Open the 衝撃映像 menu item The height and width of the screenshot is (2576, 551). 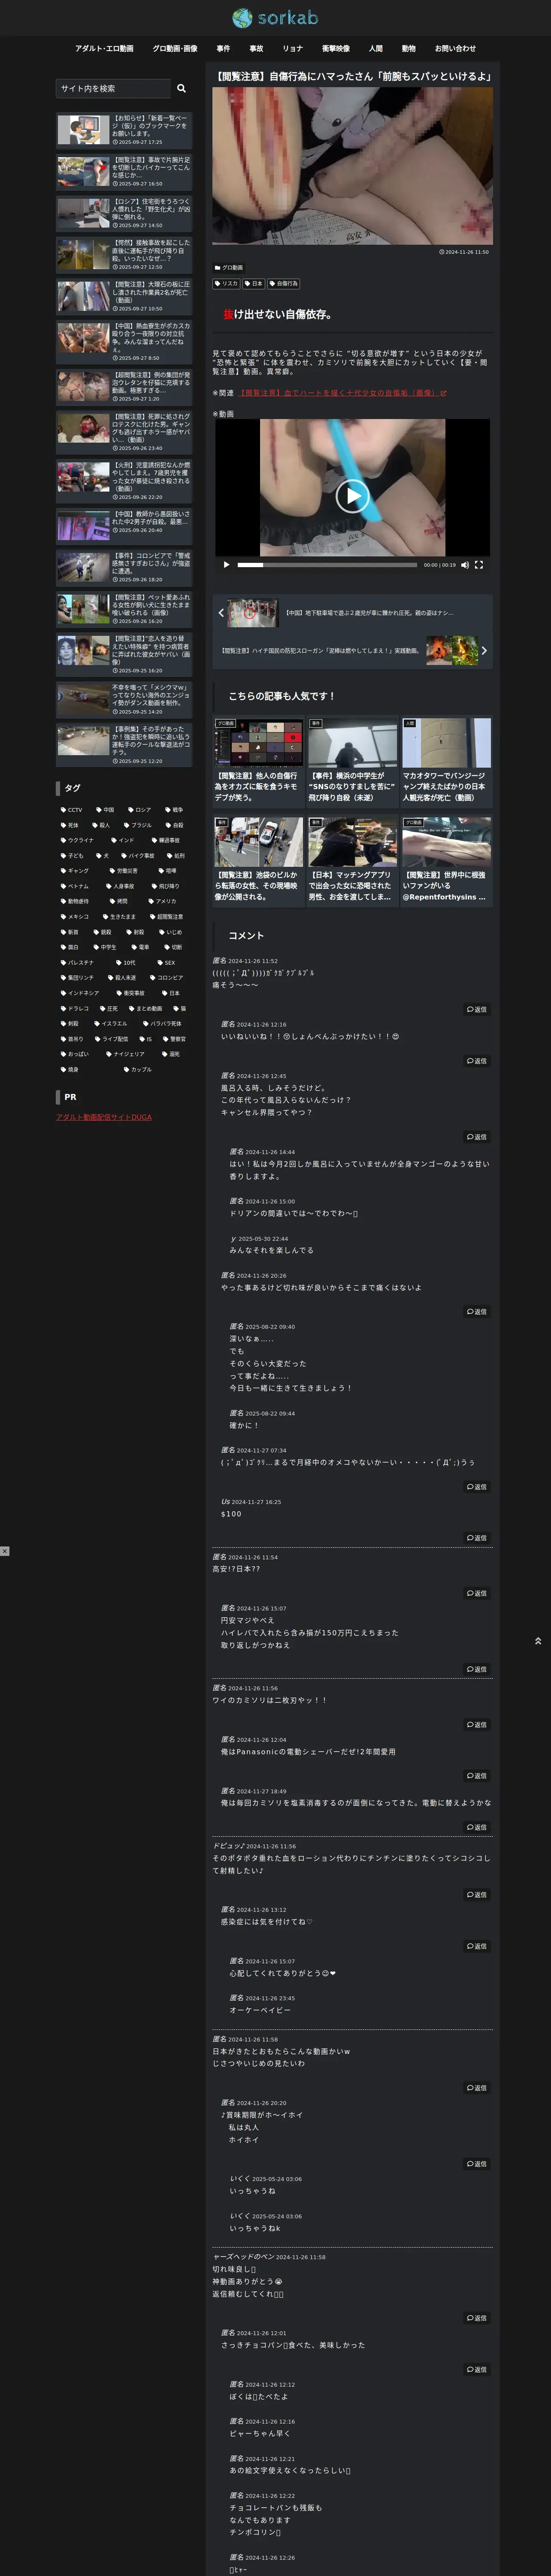(336, 48)
